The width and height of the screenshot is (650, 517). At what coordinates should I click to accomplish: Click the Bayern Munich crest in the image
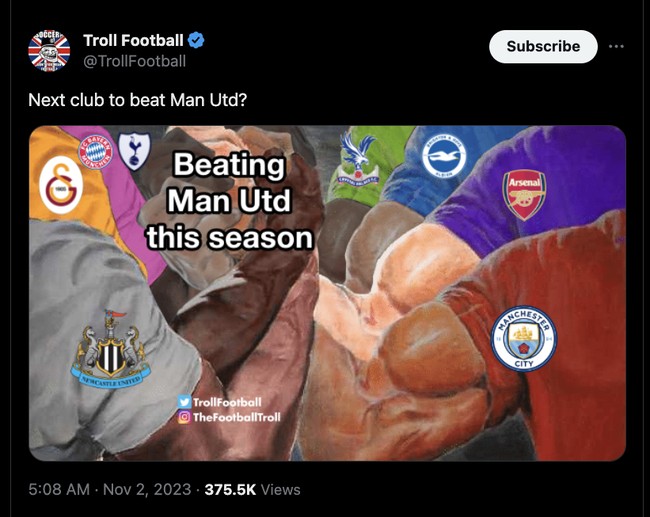[x=94, y=150]
